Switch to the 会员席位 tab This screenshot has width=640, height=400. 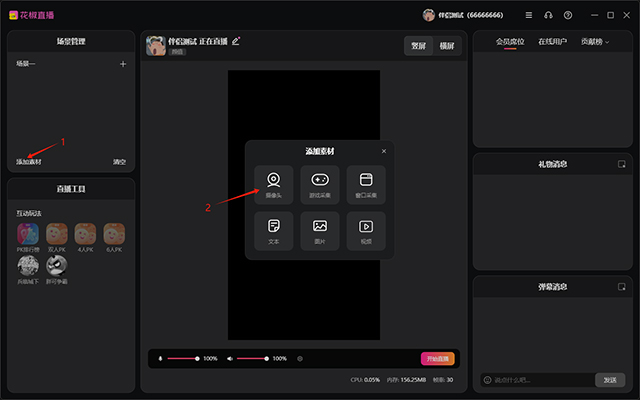510,42
